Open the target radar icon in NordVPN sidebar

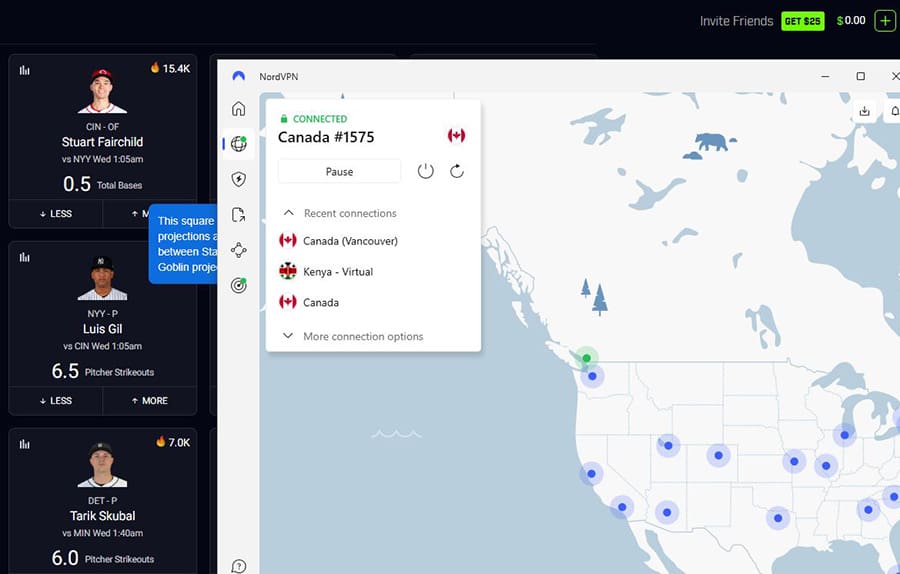click(x=239, y=285)
